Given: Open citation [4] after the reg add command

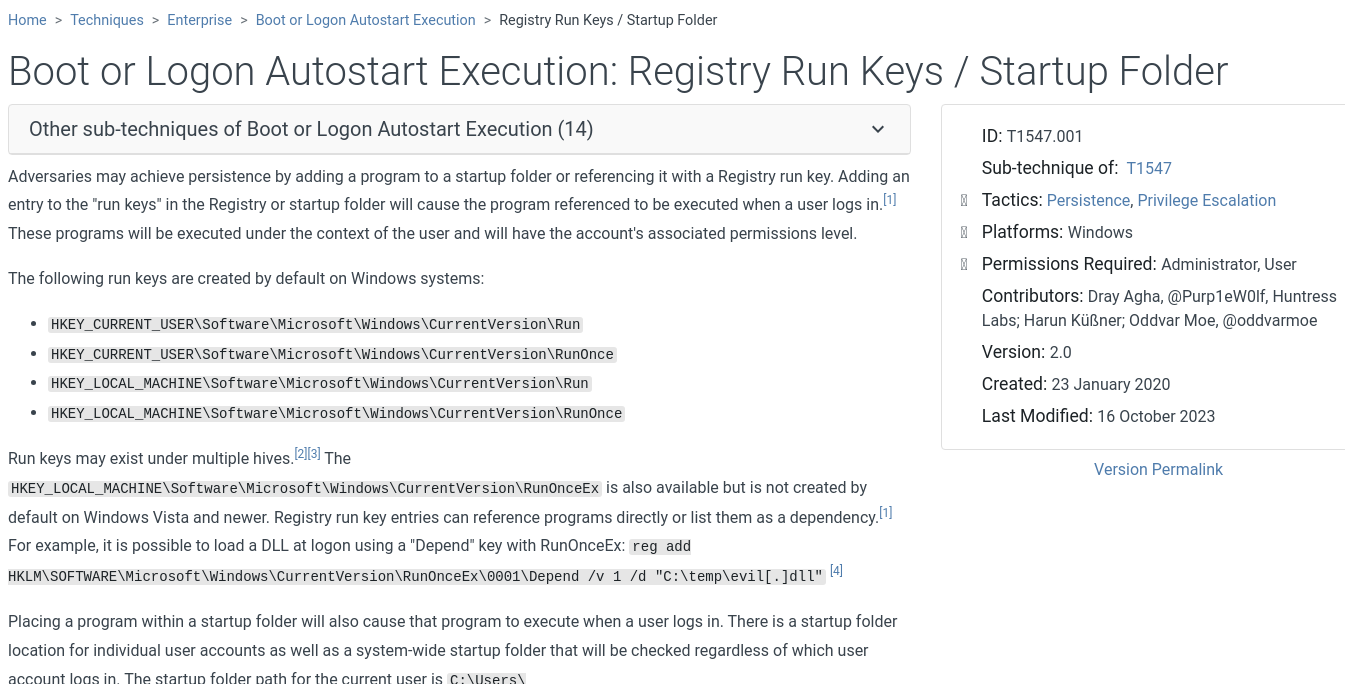Looking at the screenshot, I should click(836, 571).
